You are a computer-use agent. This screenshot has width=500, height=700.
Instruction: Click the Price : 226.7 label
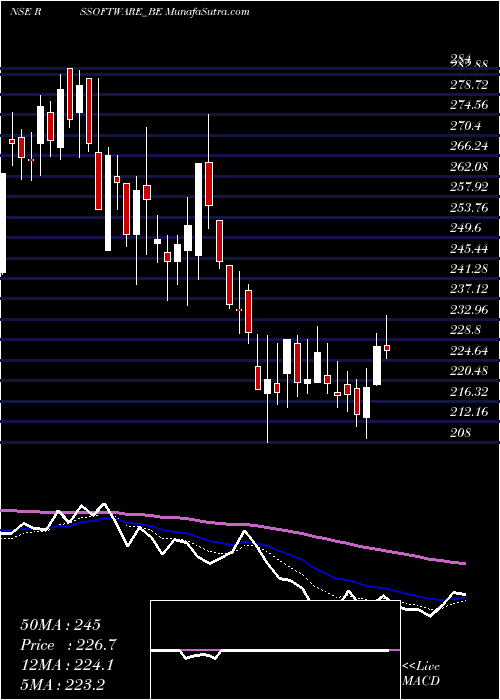68,645
